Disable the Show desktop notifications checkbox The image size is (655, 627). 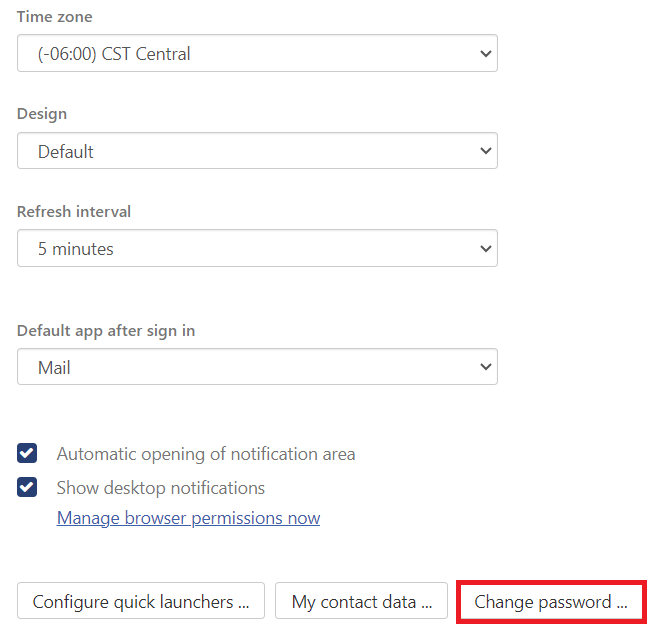pos(27,487)
